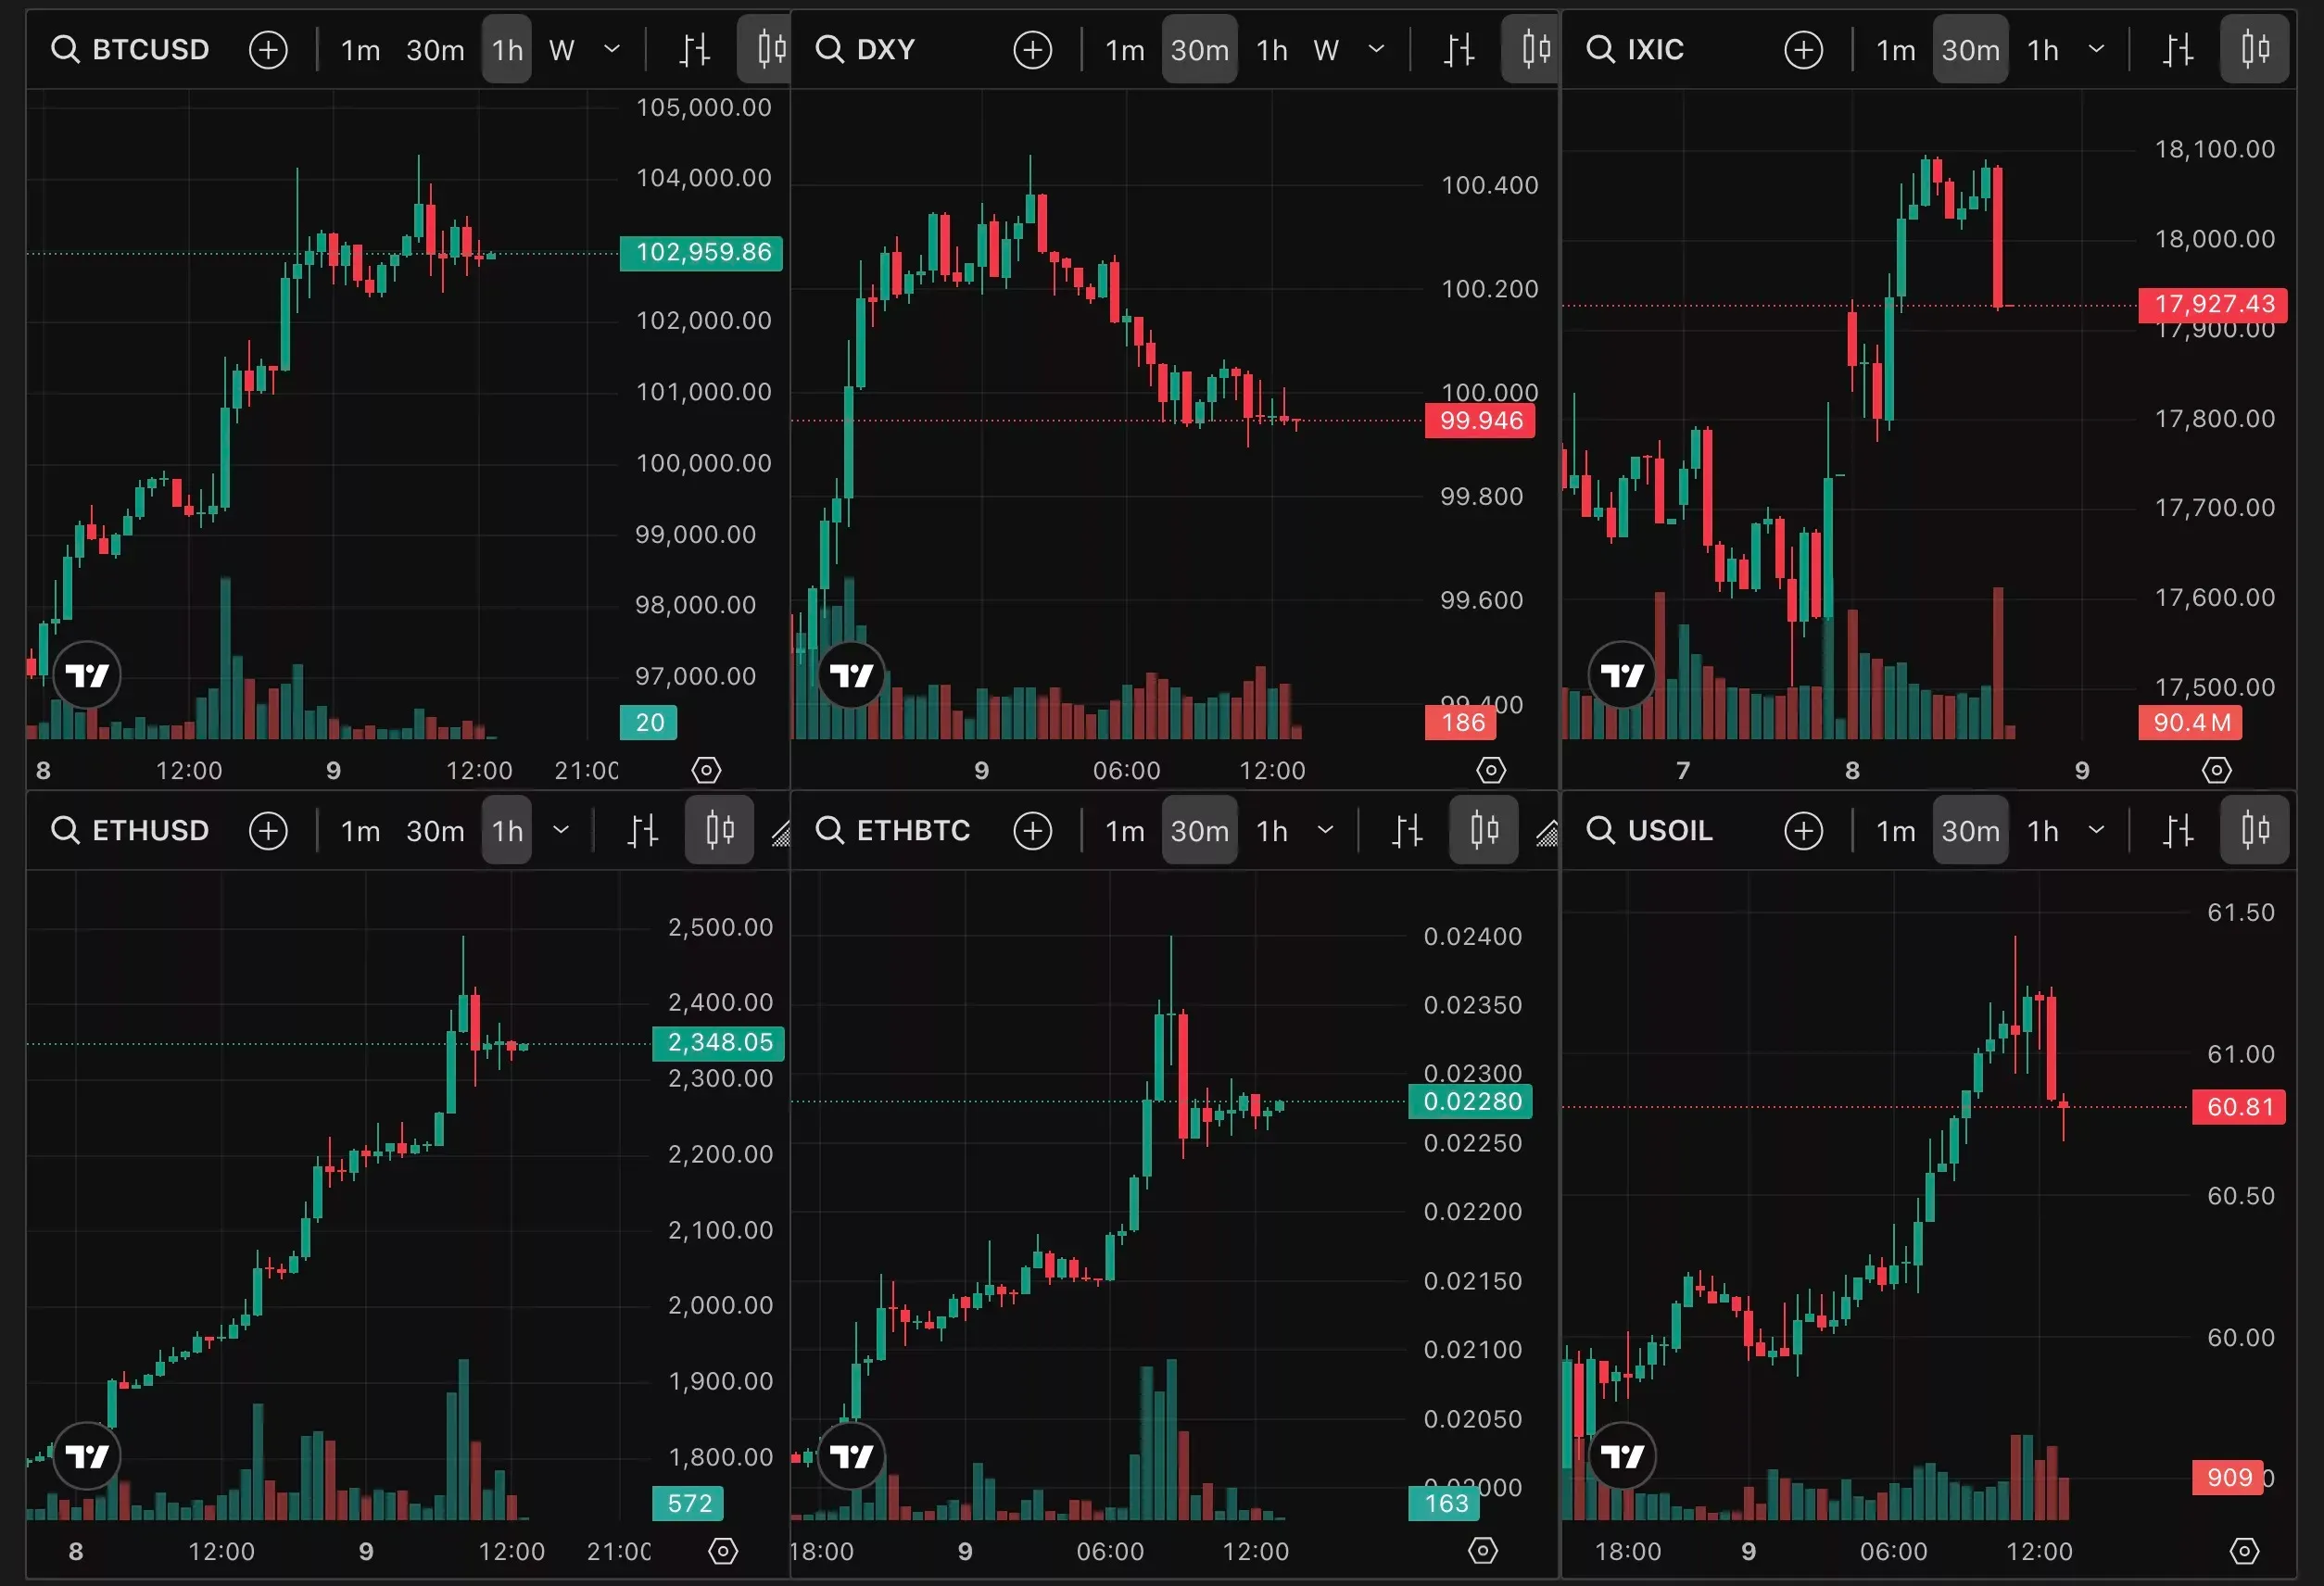Select the 30m interval on the DXY chart
Viewport: 2324px width, 1586px height.
click(x=1199, y=49)
